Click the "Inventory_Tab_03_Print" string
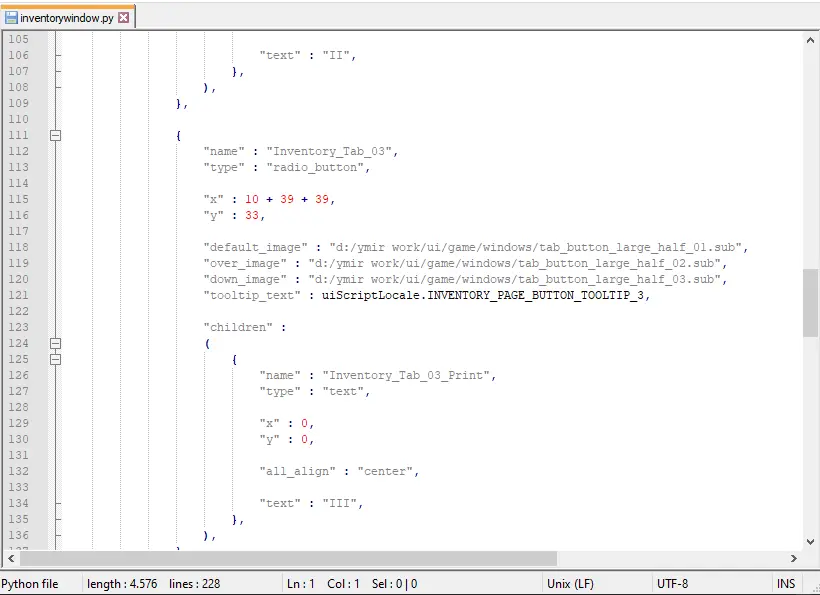Viewport: 820px width, 595px height. point(406,375)
